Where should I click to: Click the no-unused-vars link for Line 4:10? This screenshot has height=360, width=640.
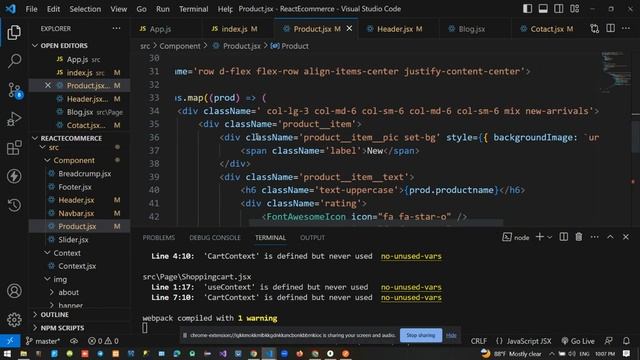(411, 256)
